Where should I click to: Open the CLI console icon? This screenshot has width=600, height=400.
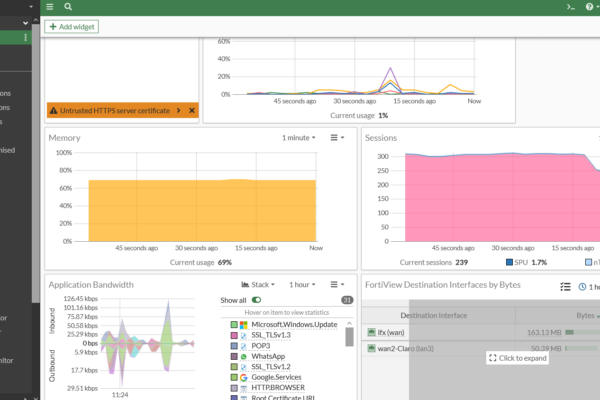(x=570, y=6)
